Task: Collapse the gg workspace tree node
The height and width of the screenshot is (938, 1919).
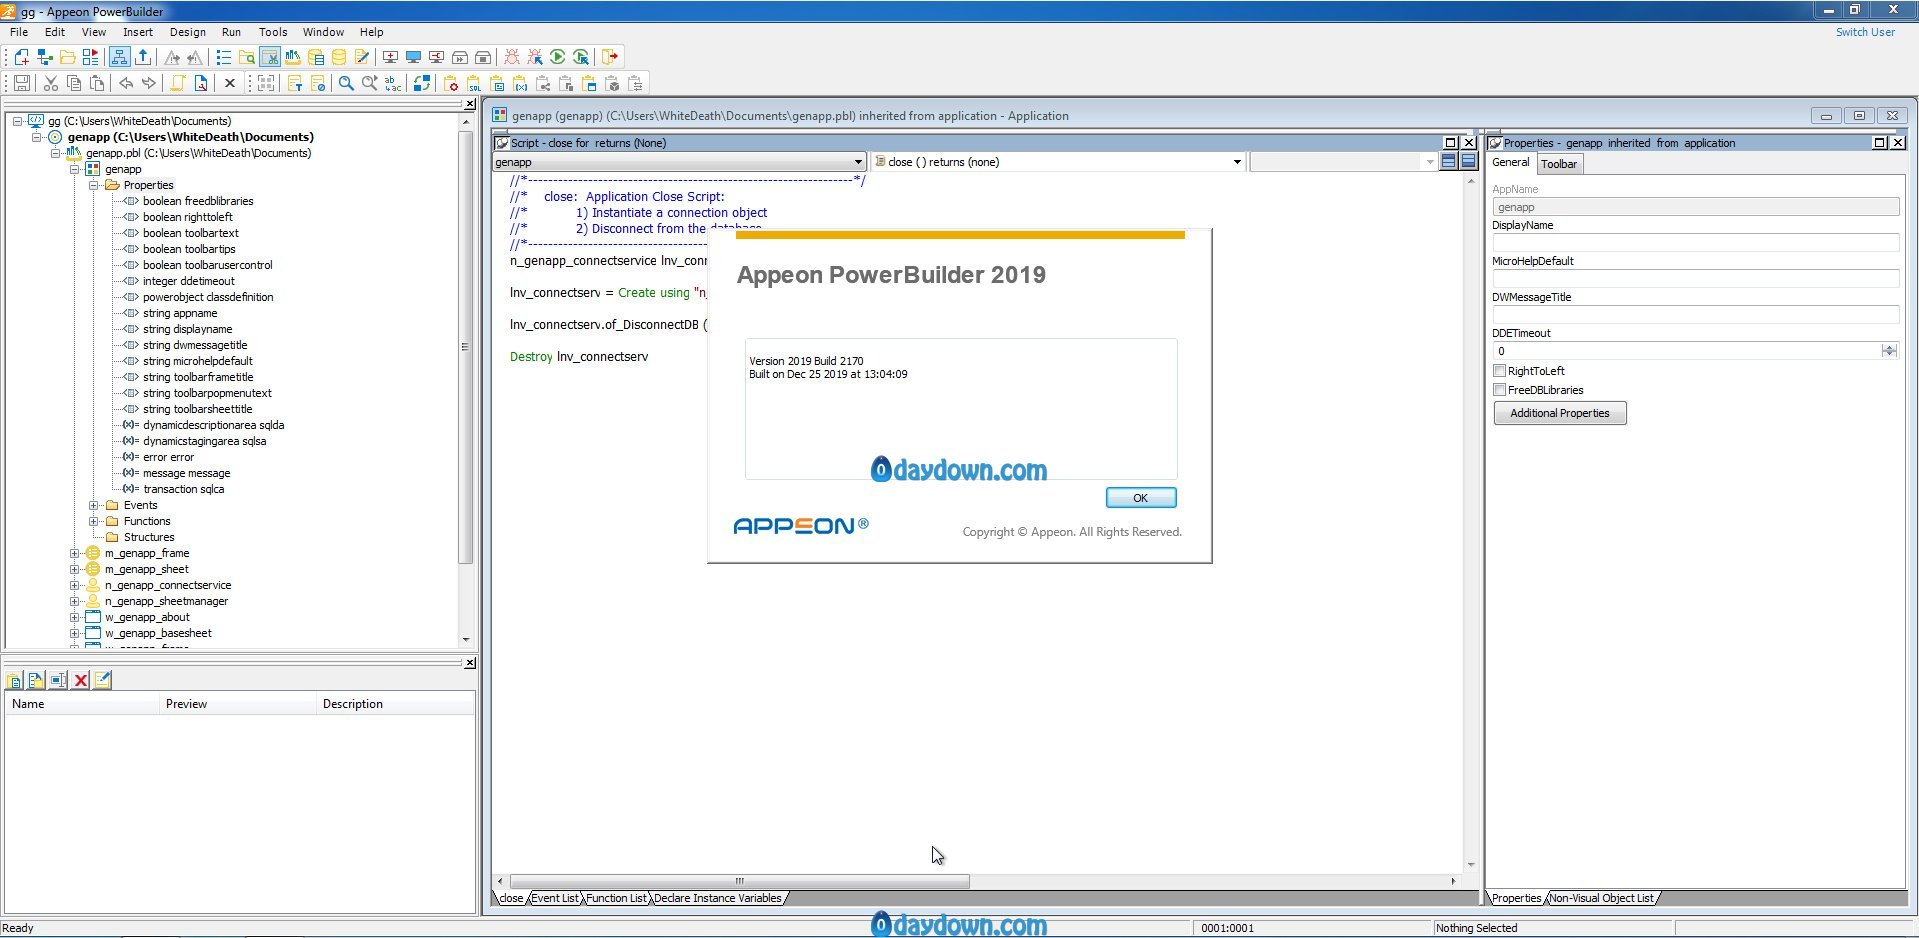Action: [x=17, y=121]
